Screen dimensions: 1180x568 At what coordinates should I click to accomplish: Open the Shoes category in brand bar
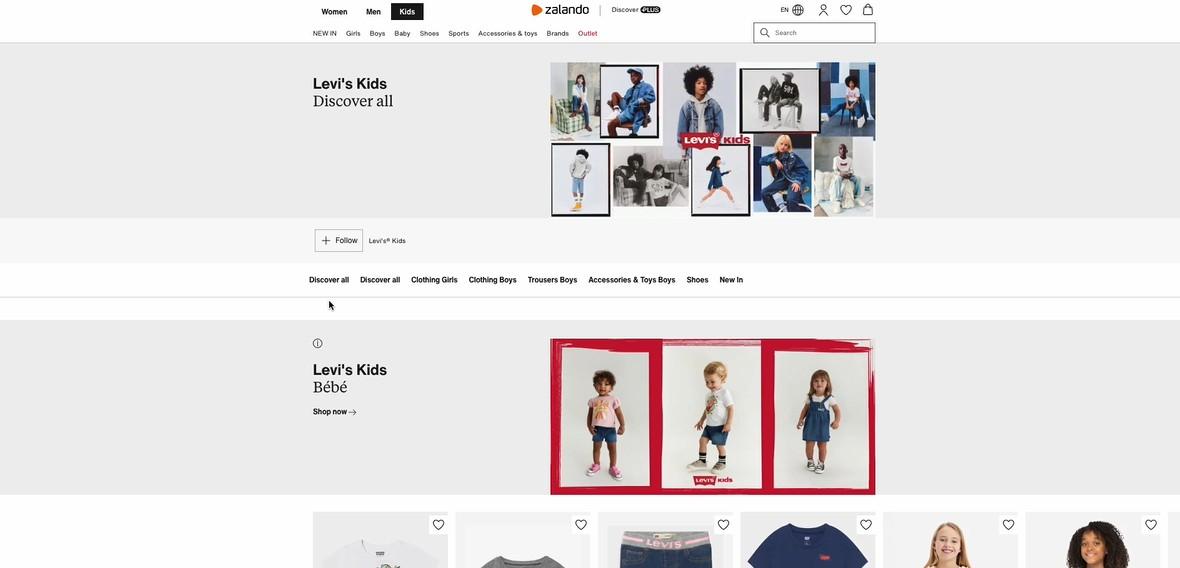click(698, 280)
